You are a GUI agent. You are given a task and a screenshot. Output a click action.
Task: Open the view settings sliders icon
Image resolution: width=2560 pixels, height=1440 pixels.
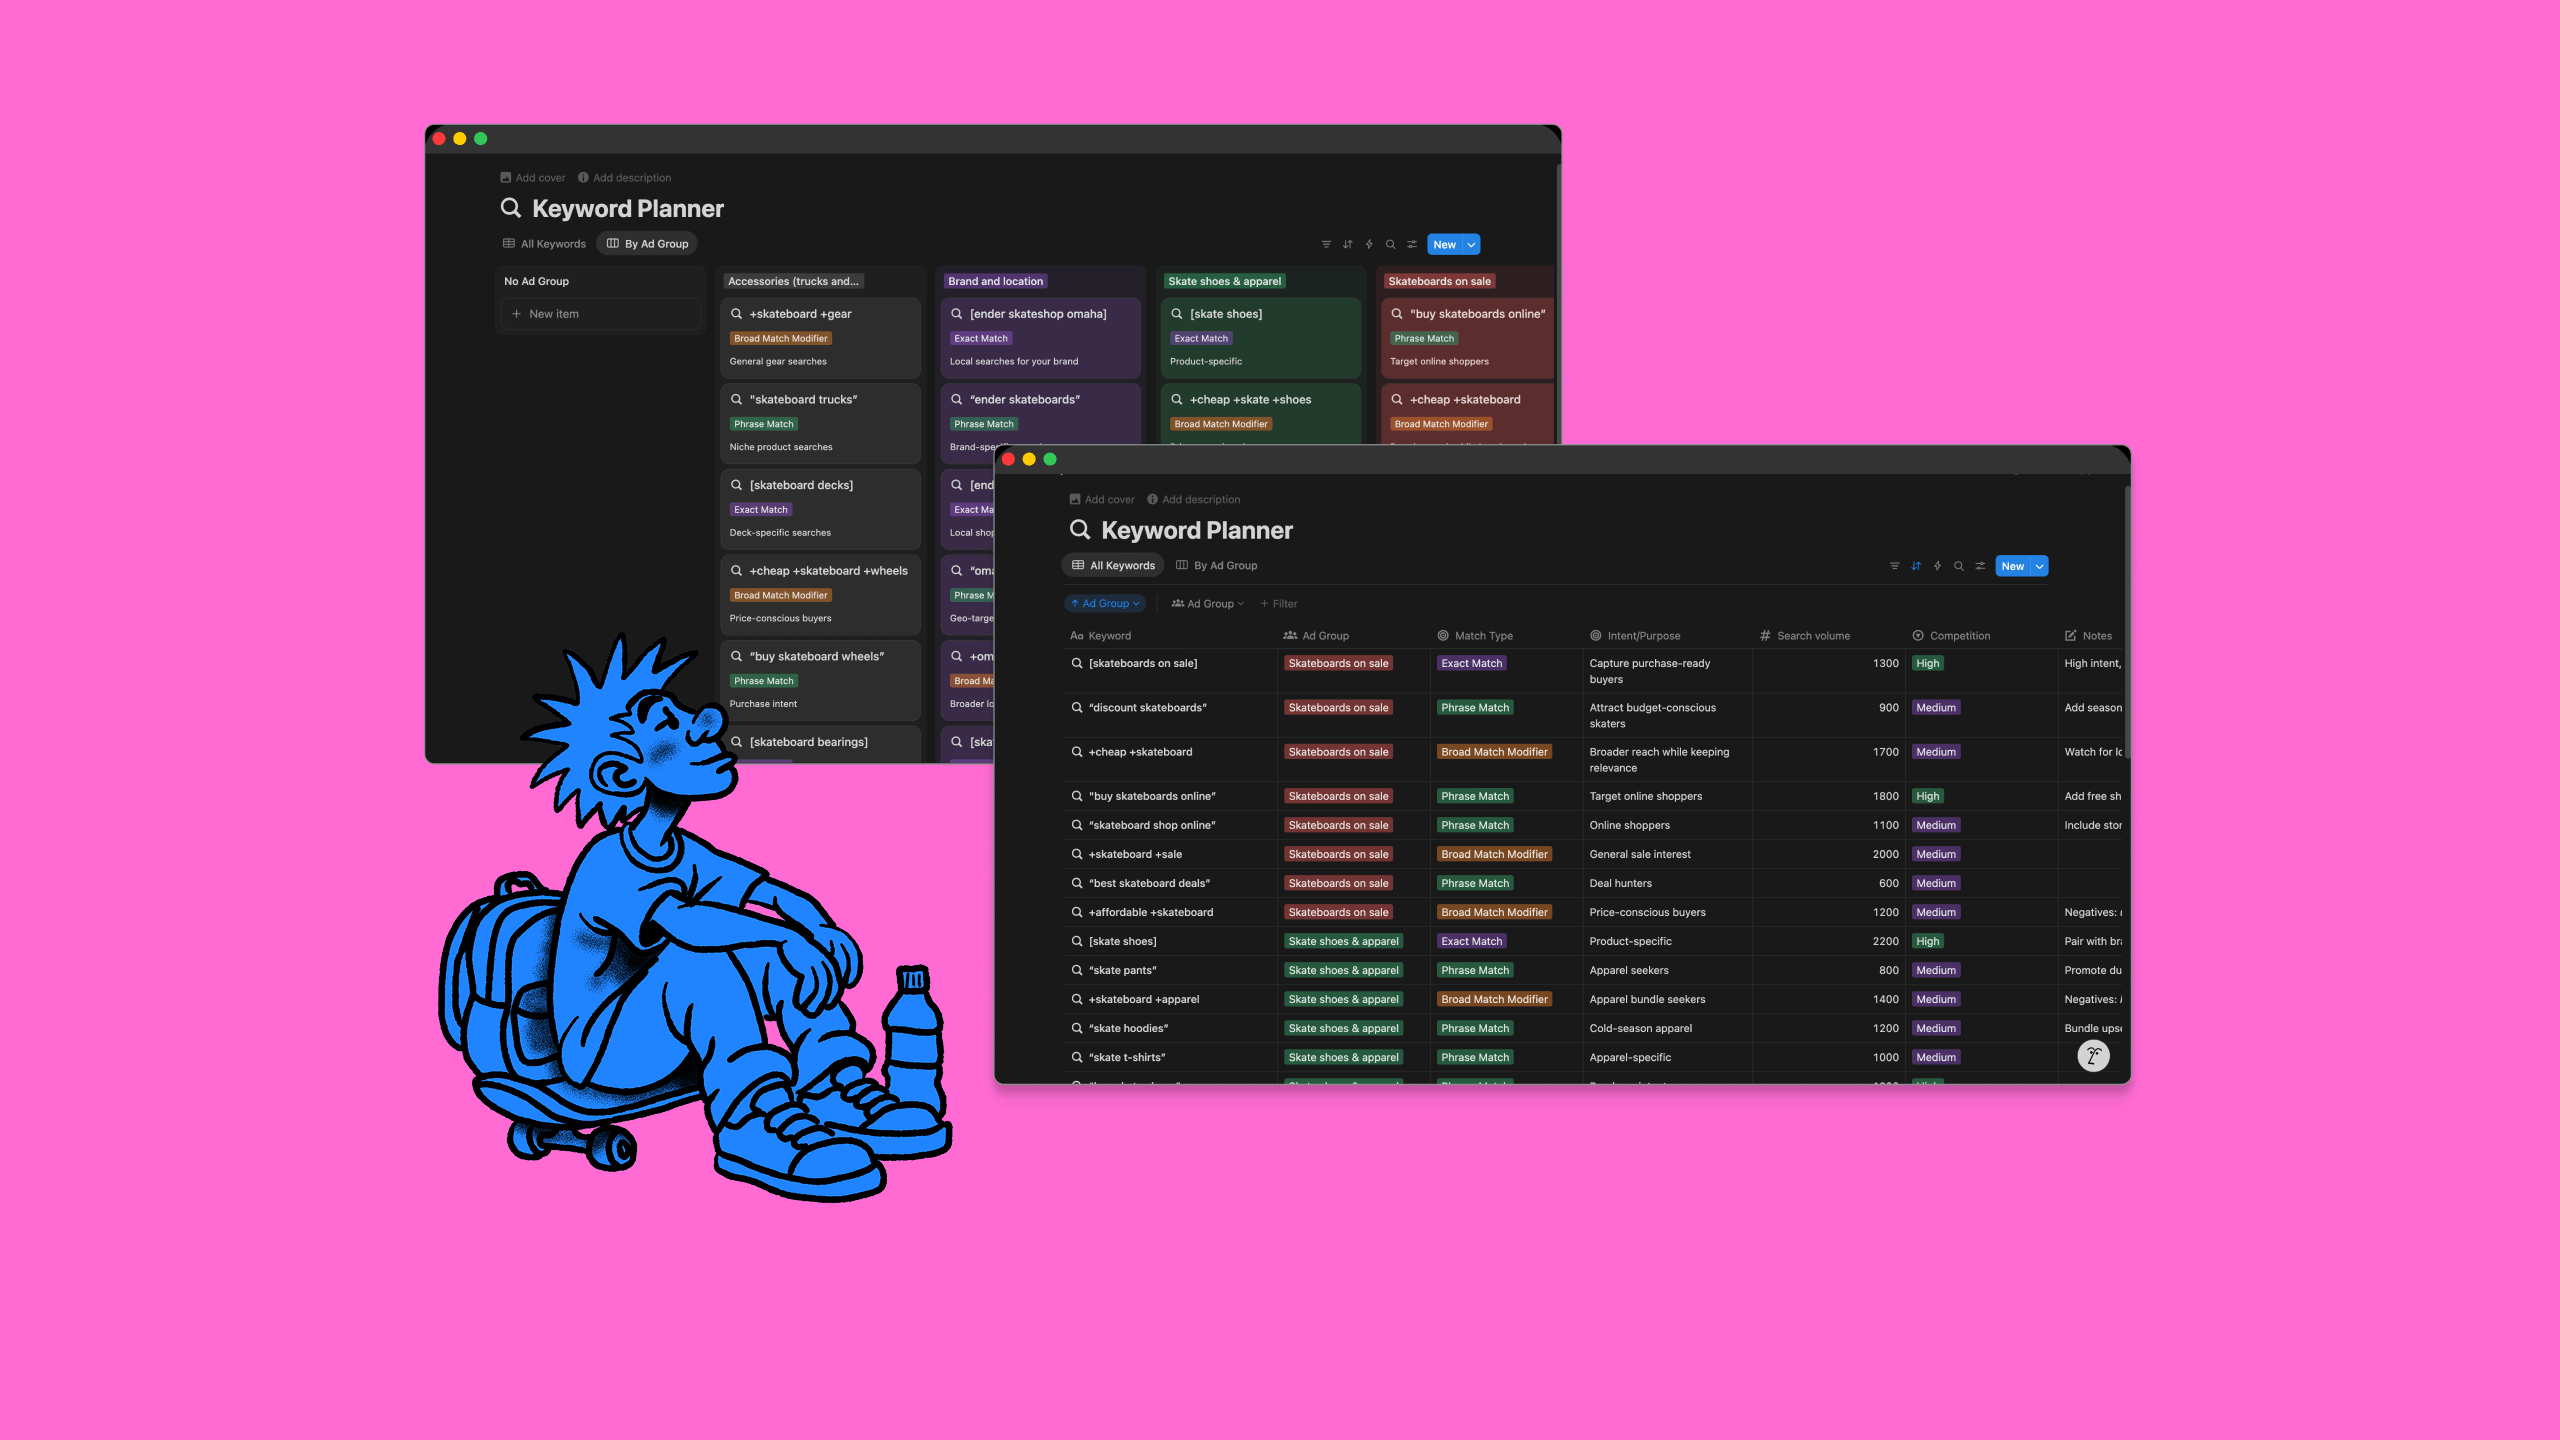[1980, 566]
